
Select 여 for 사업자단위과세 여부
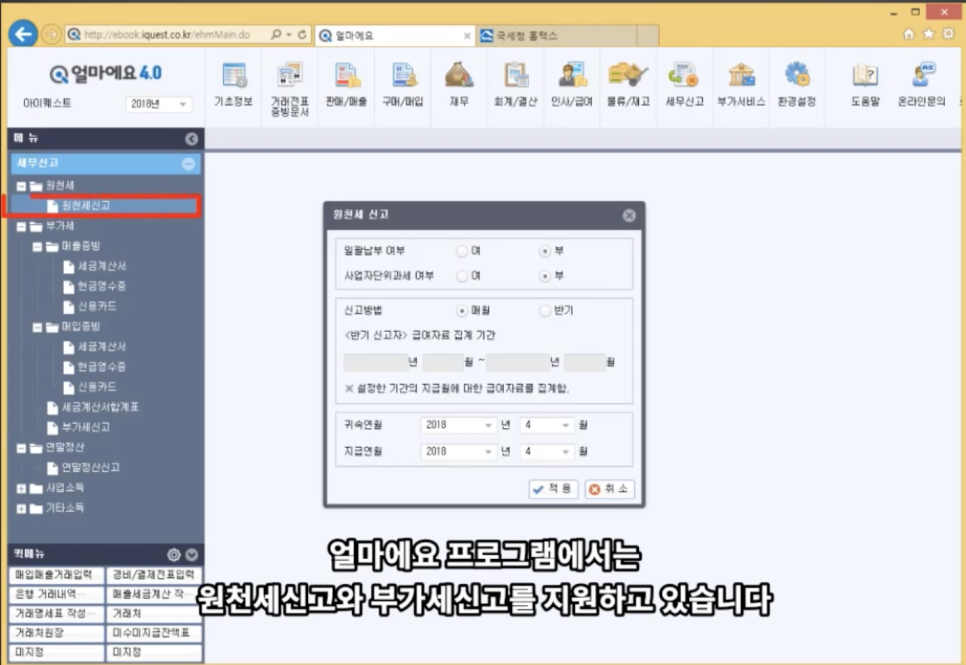point(462,276)
